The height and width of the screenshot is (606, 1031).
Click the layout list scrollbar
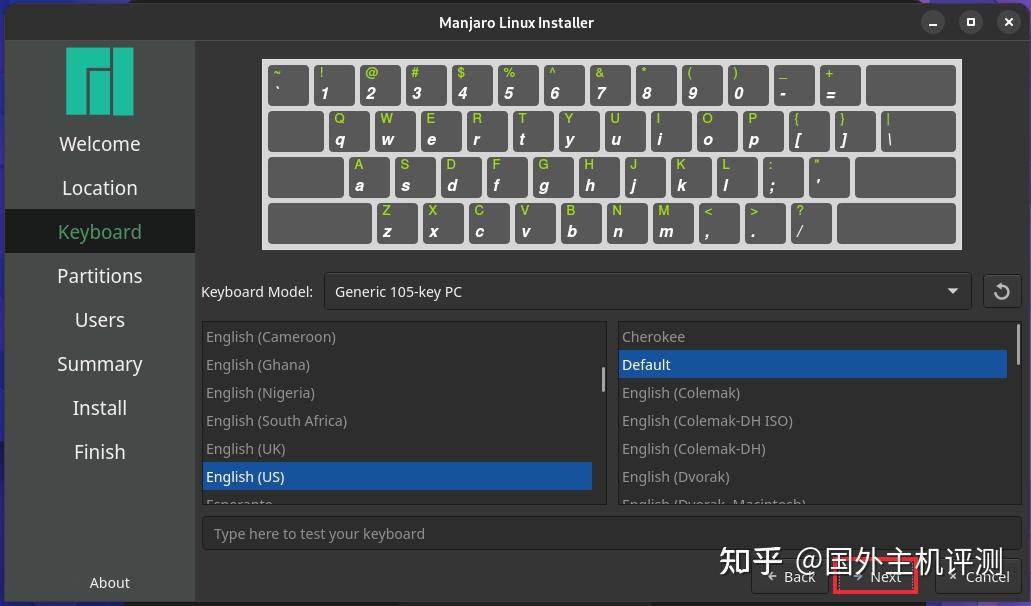[602, 378]
